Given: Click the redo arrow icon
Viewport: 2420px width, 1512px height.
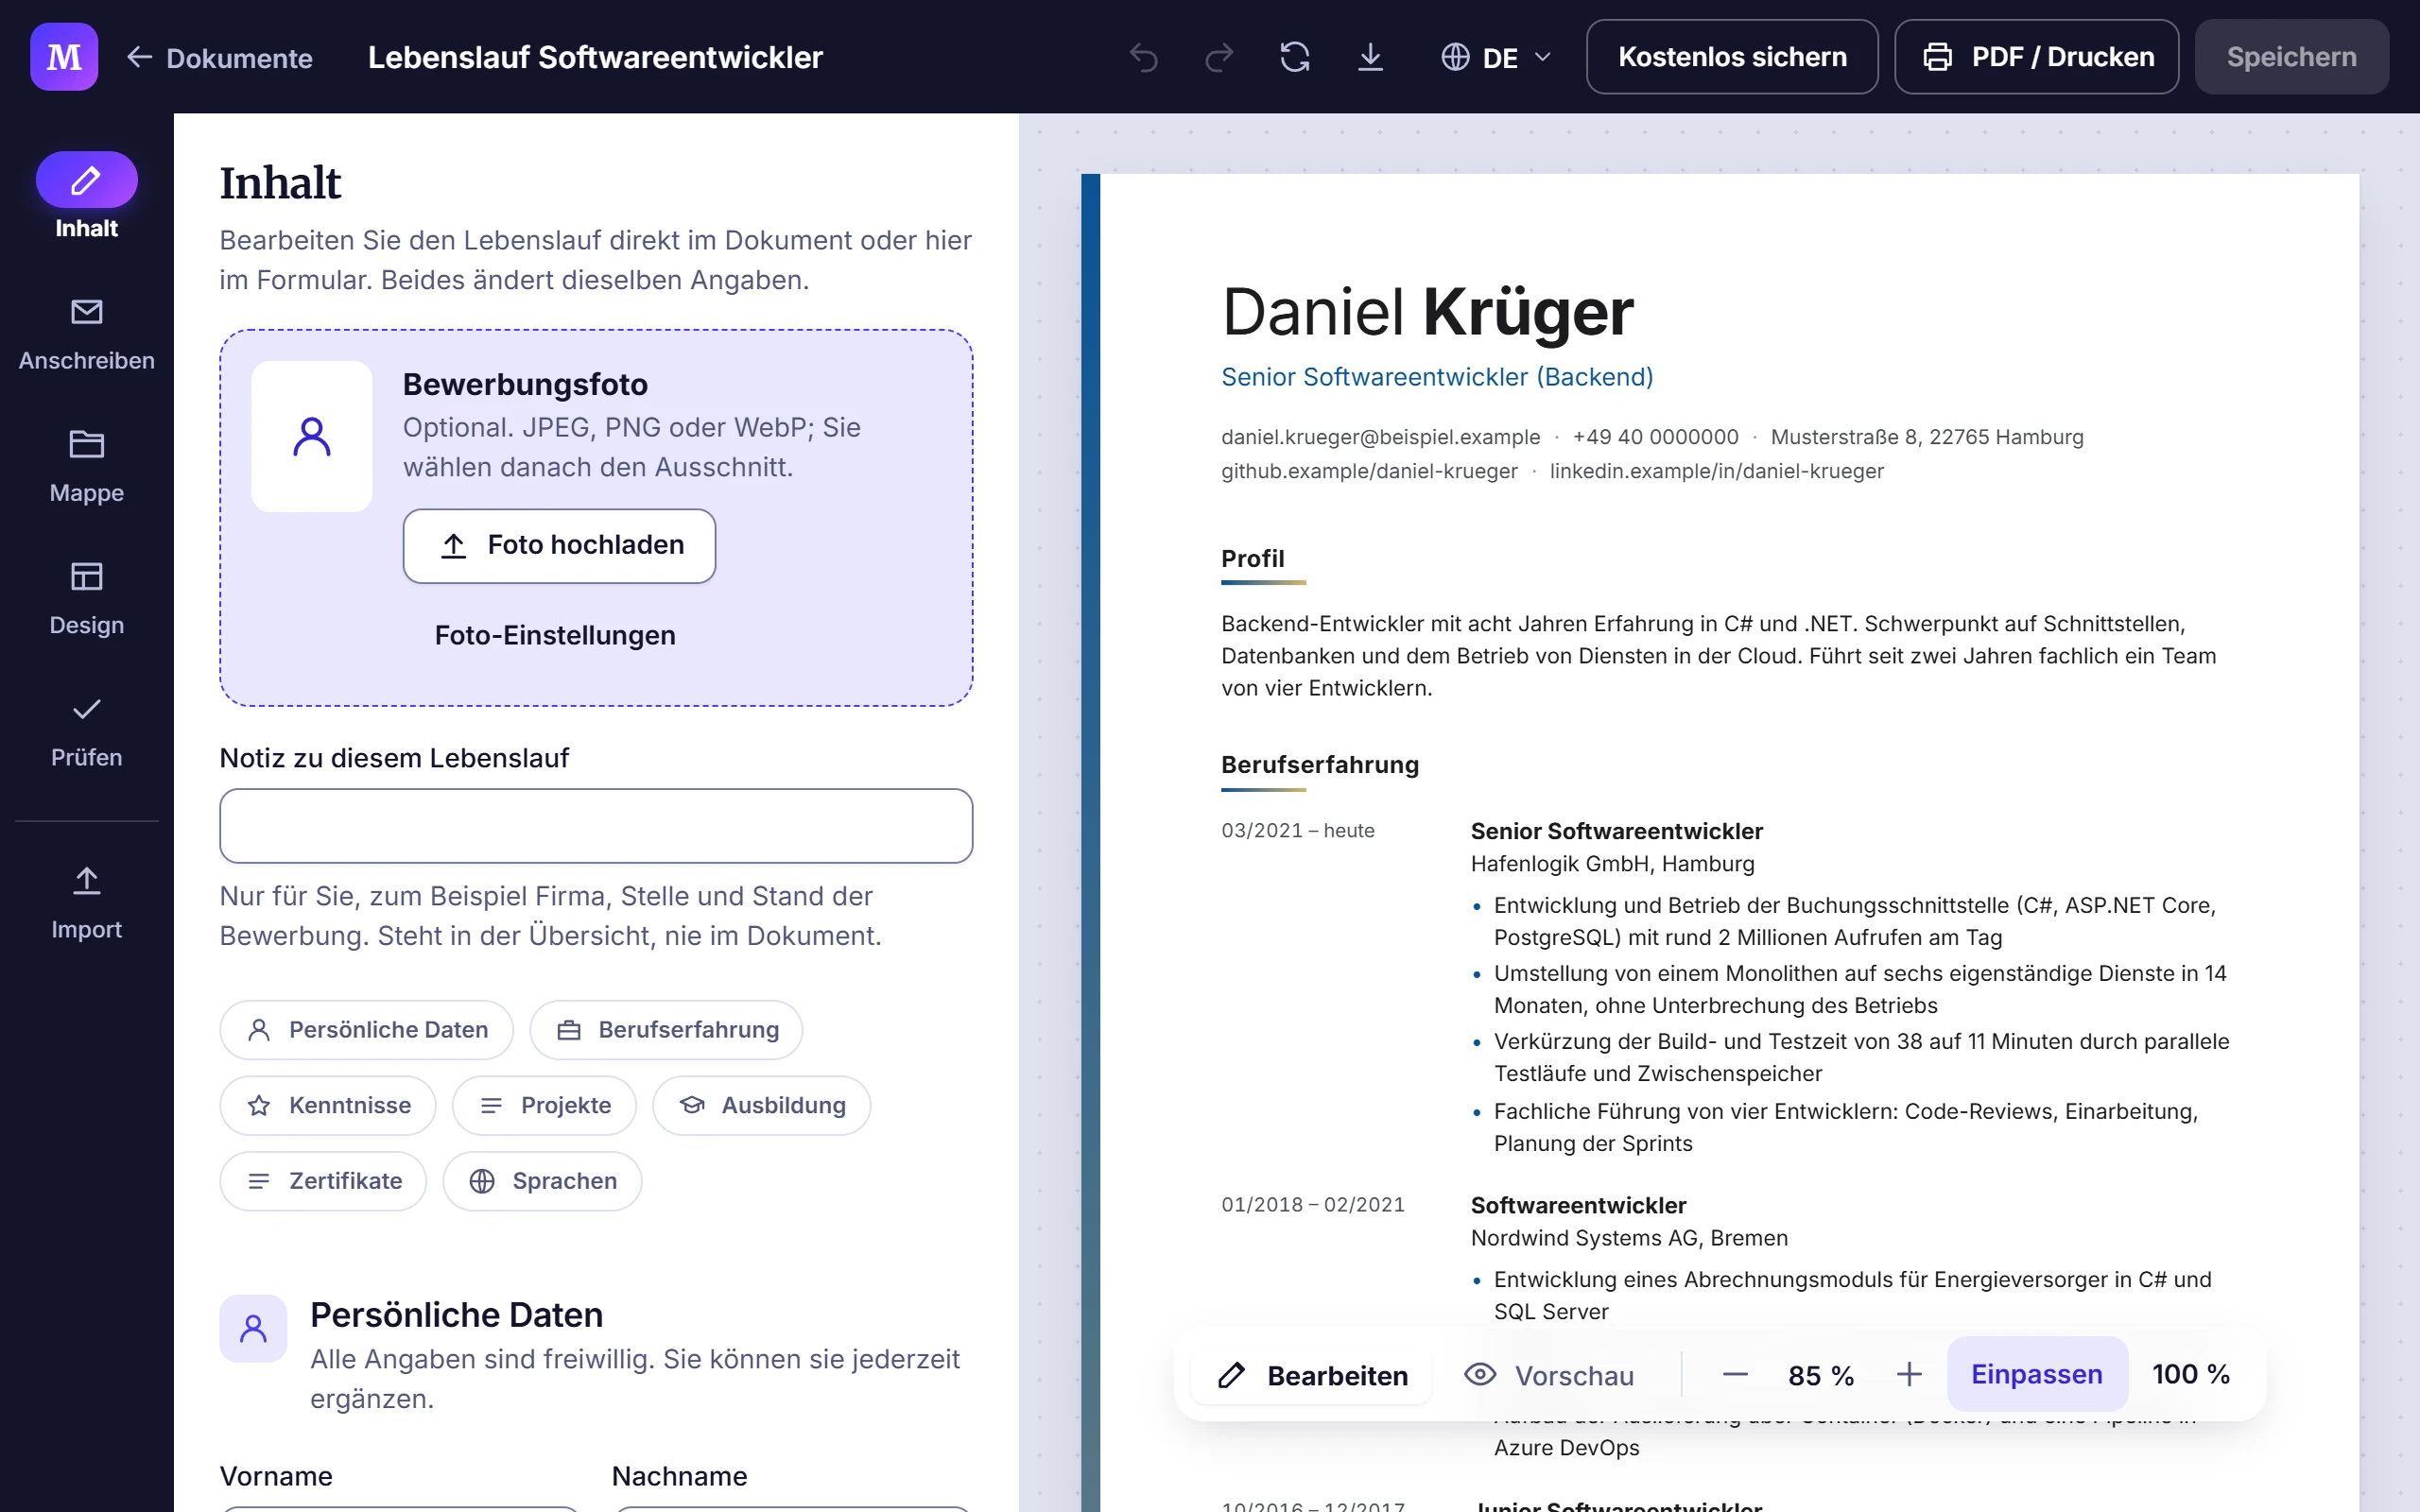Looking at the screenshot, I should point(1219,58).
